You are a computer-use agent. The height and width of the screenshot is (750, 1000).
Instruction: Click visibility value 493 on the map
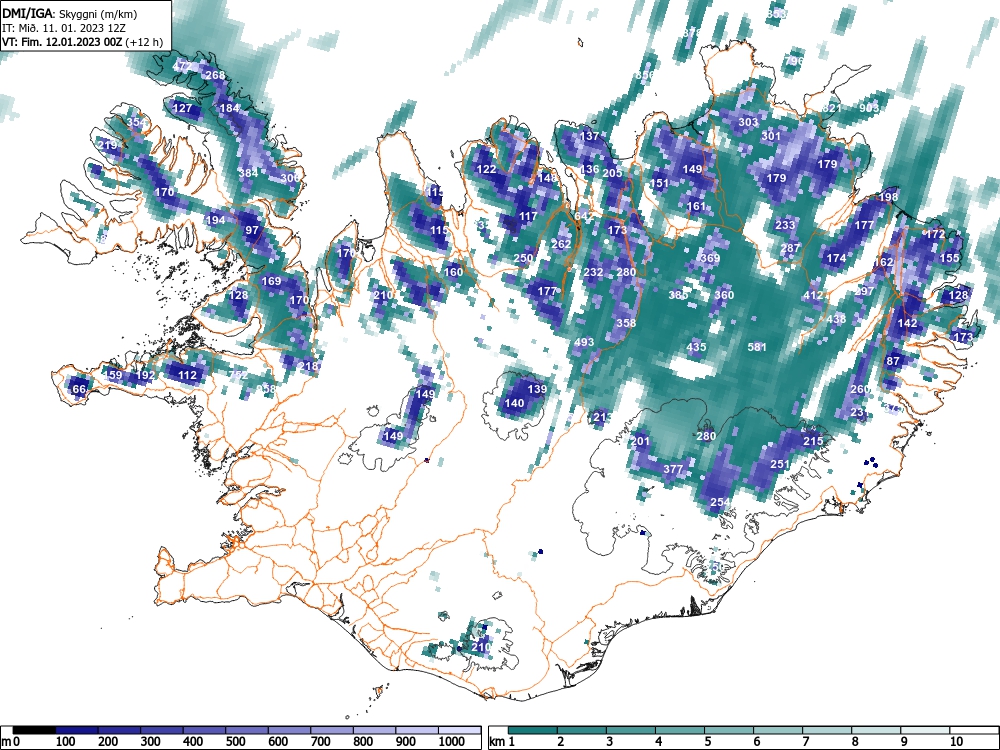(584, 342)
